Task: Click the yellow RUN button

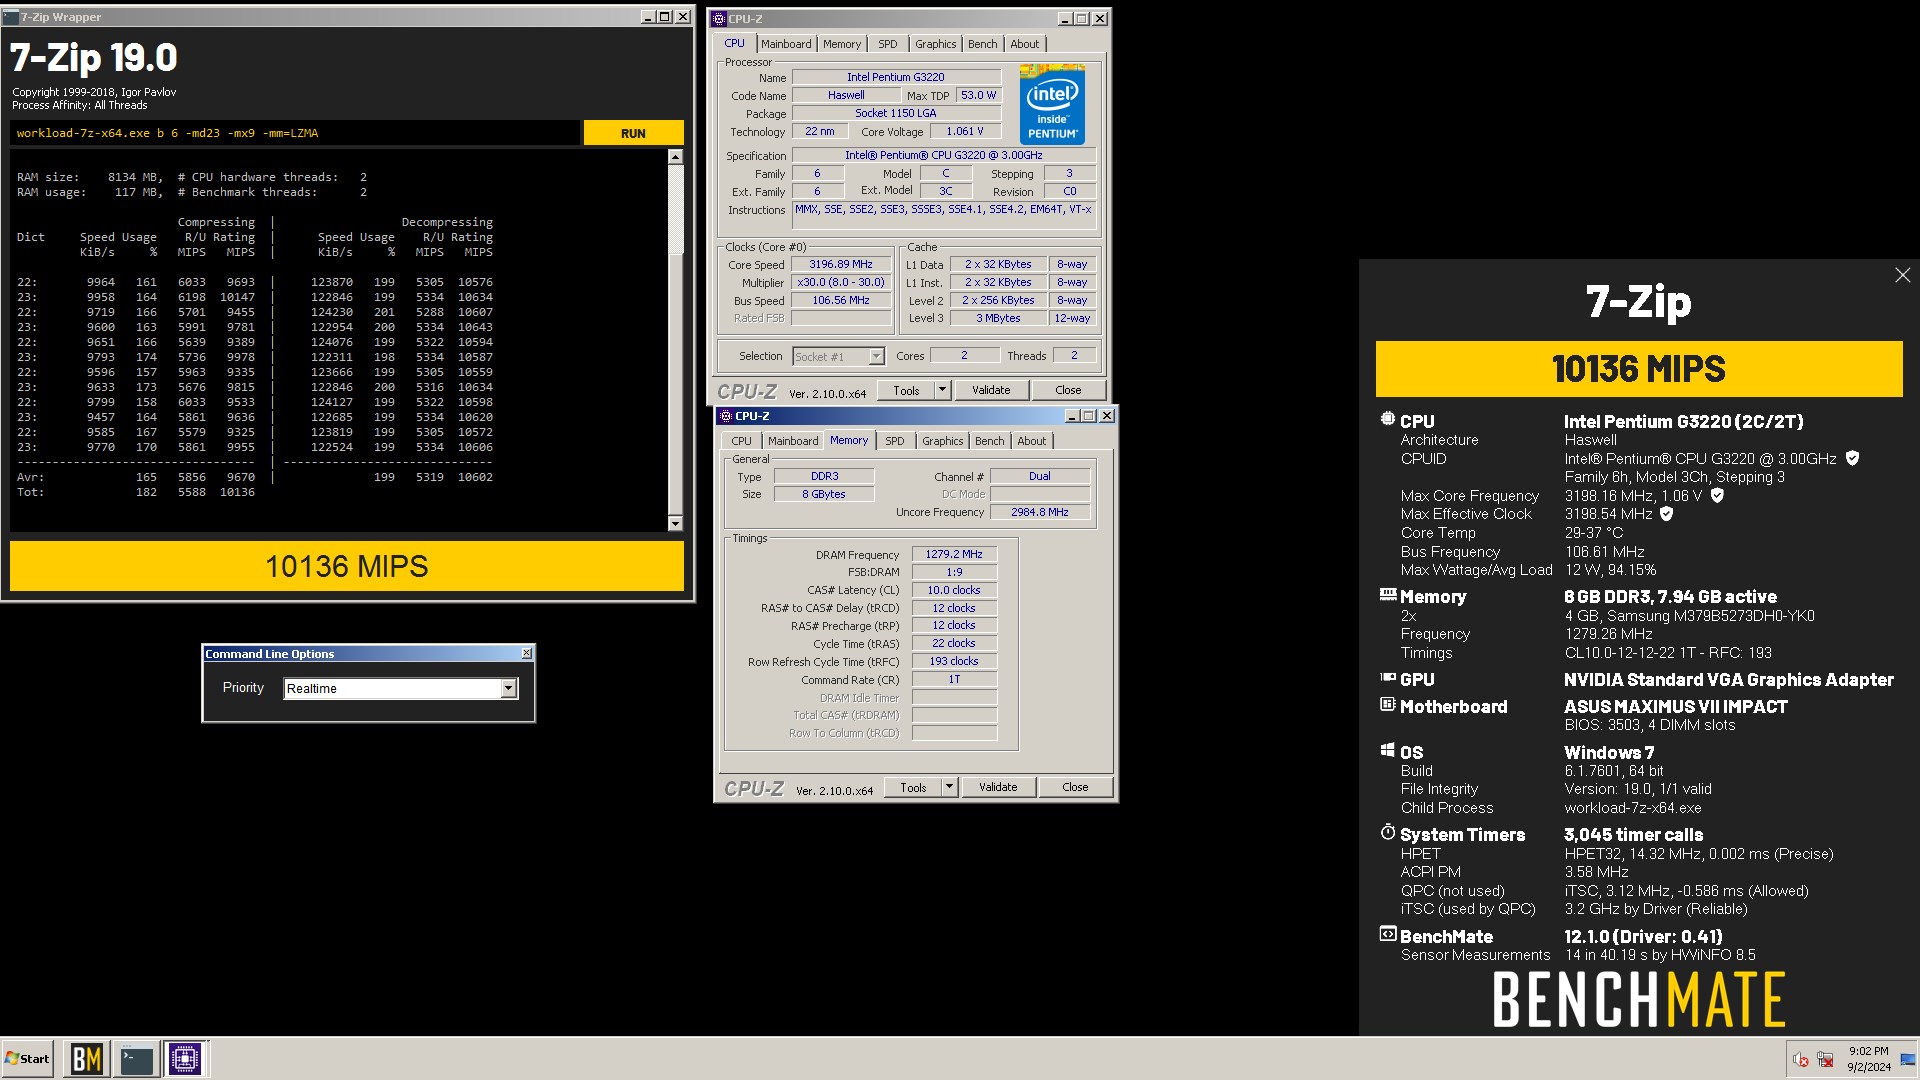Action: (633, 133)
